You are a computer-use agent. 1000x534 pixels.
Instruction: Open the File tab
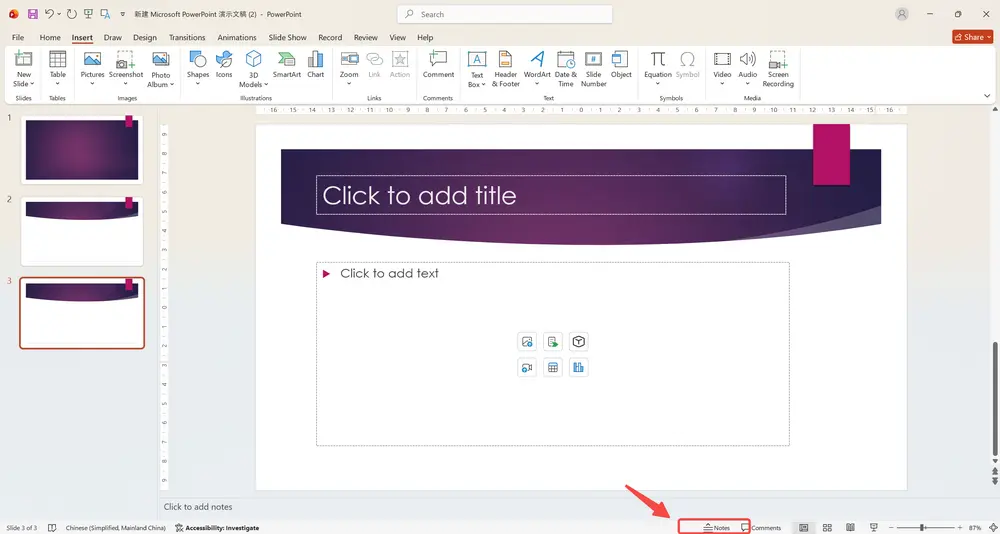[18, 38]
